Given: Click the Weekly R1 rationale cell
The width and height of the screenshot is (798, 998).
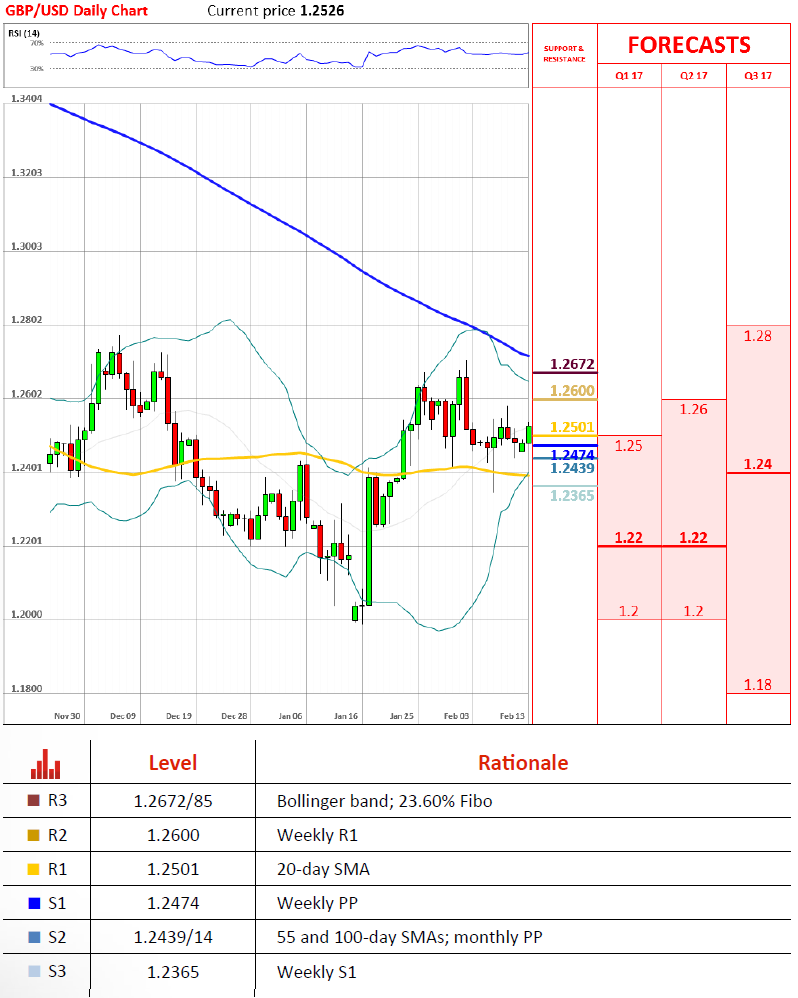Looking at the screenshot, I should (x=317, y=835).
